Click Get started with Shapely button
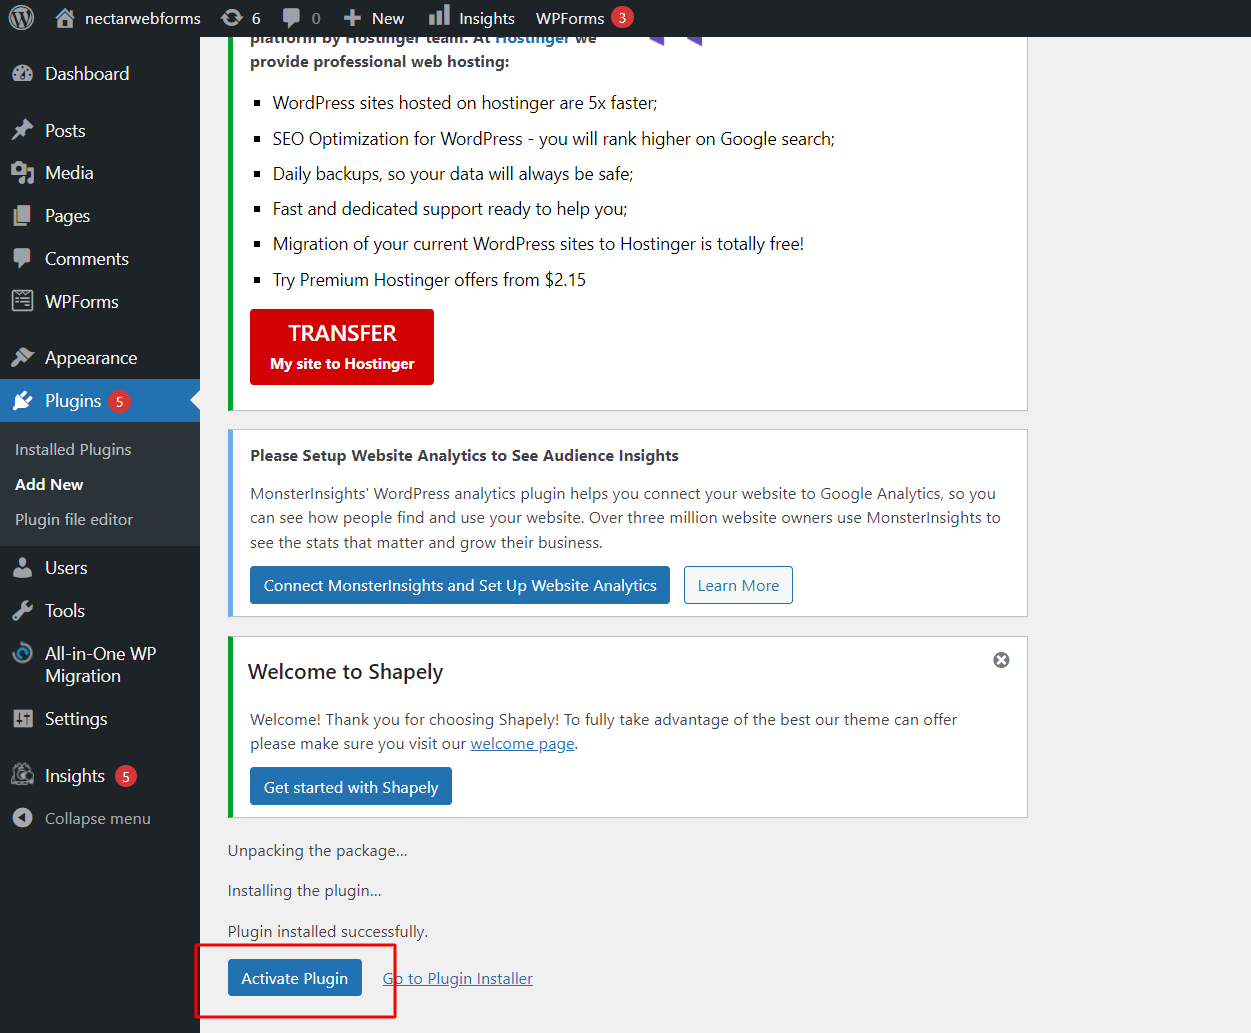Image resolution: width=1251 pixels, height=1033 pixels. [x=351, y=787]
